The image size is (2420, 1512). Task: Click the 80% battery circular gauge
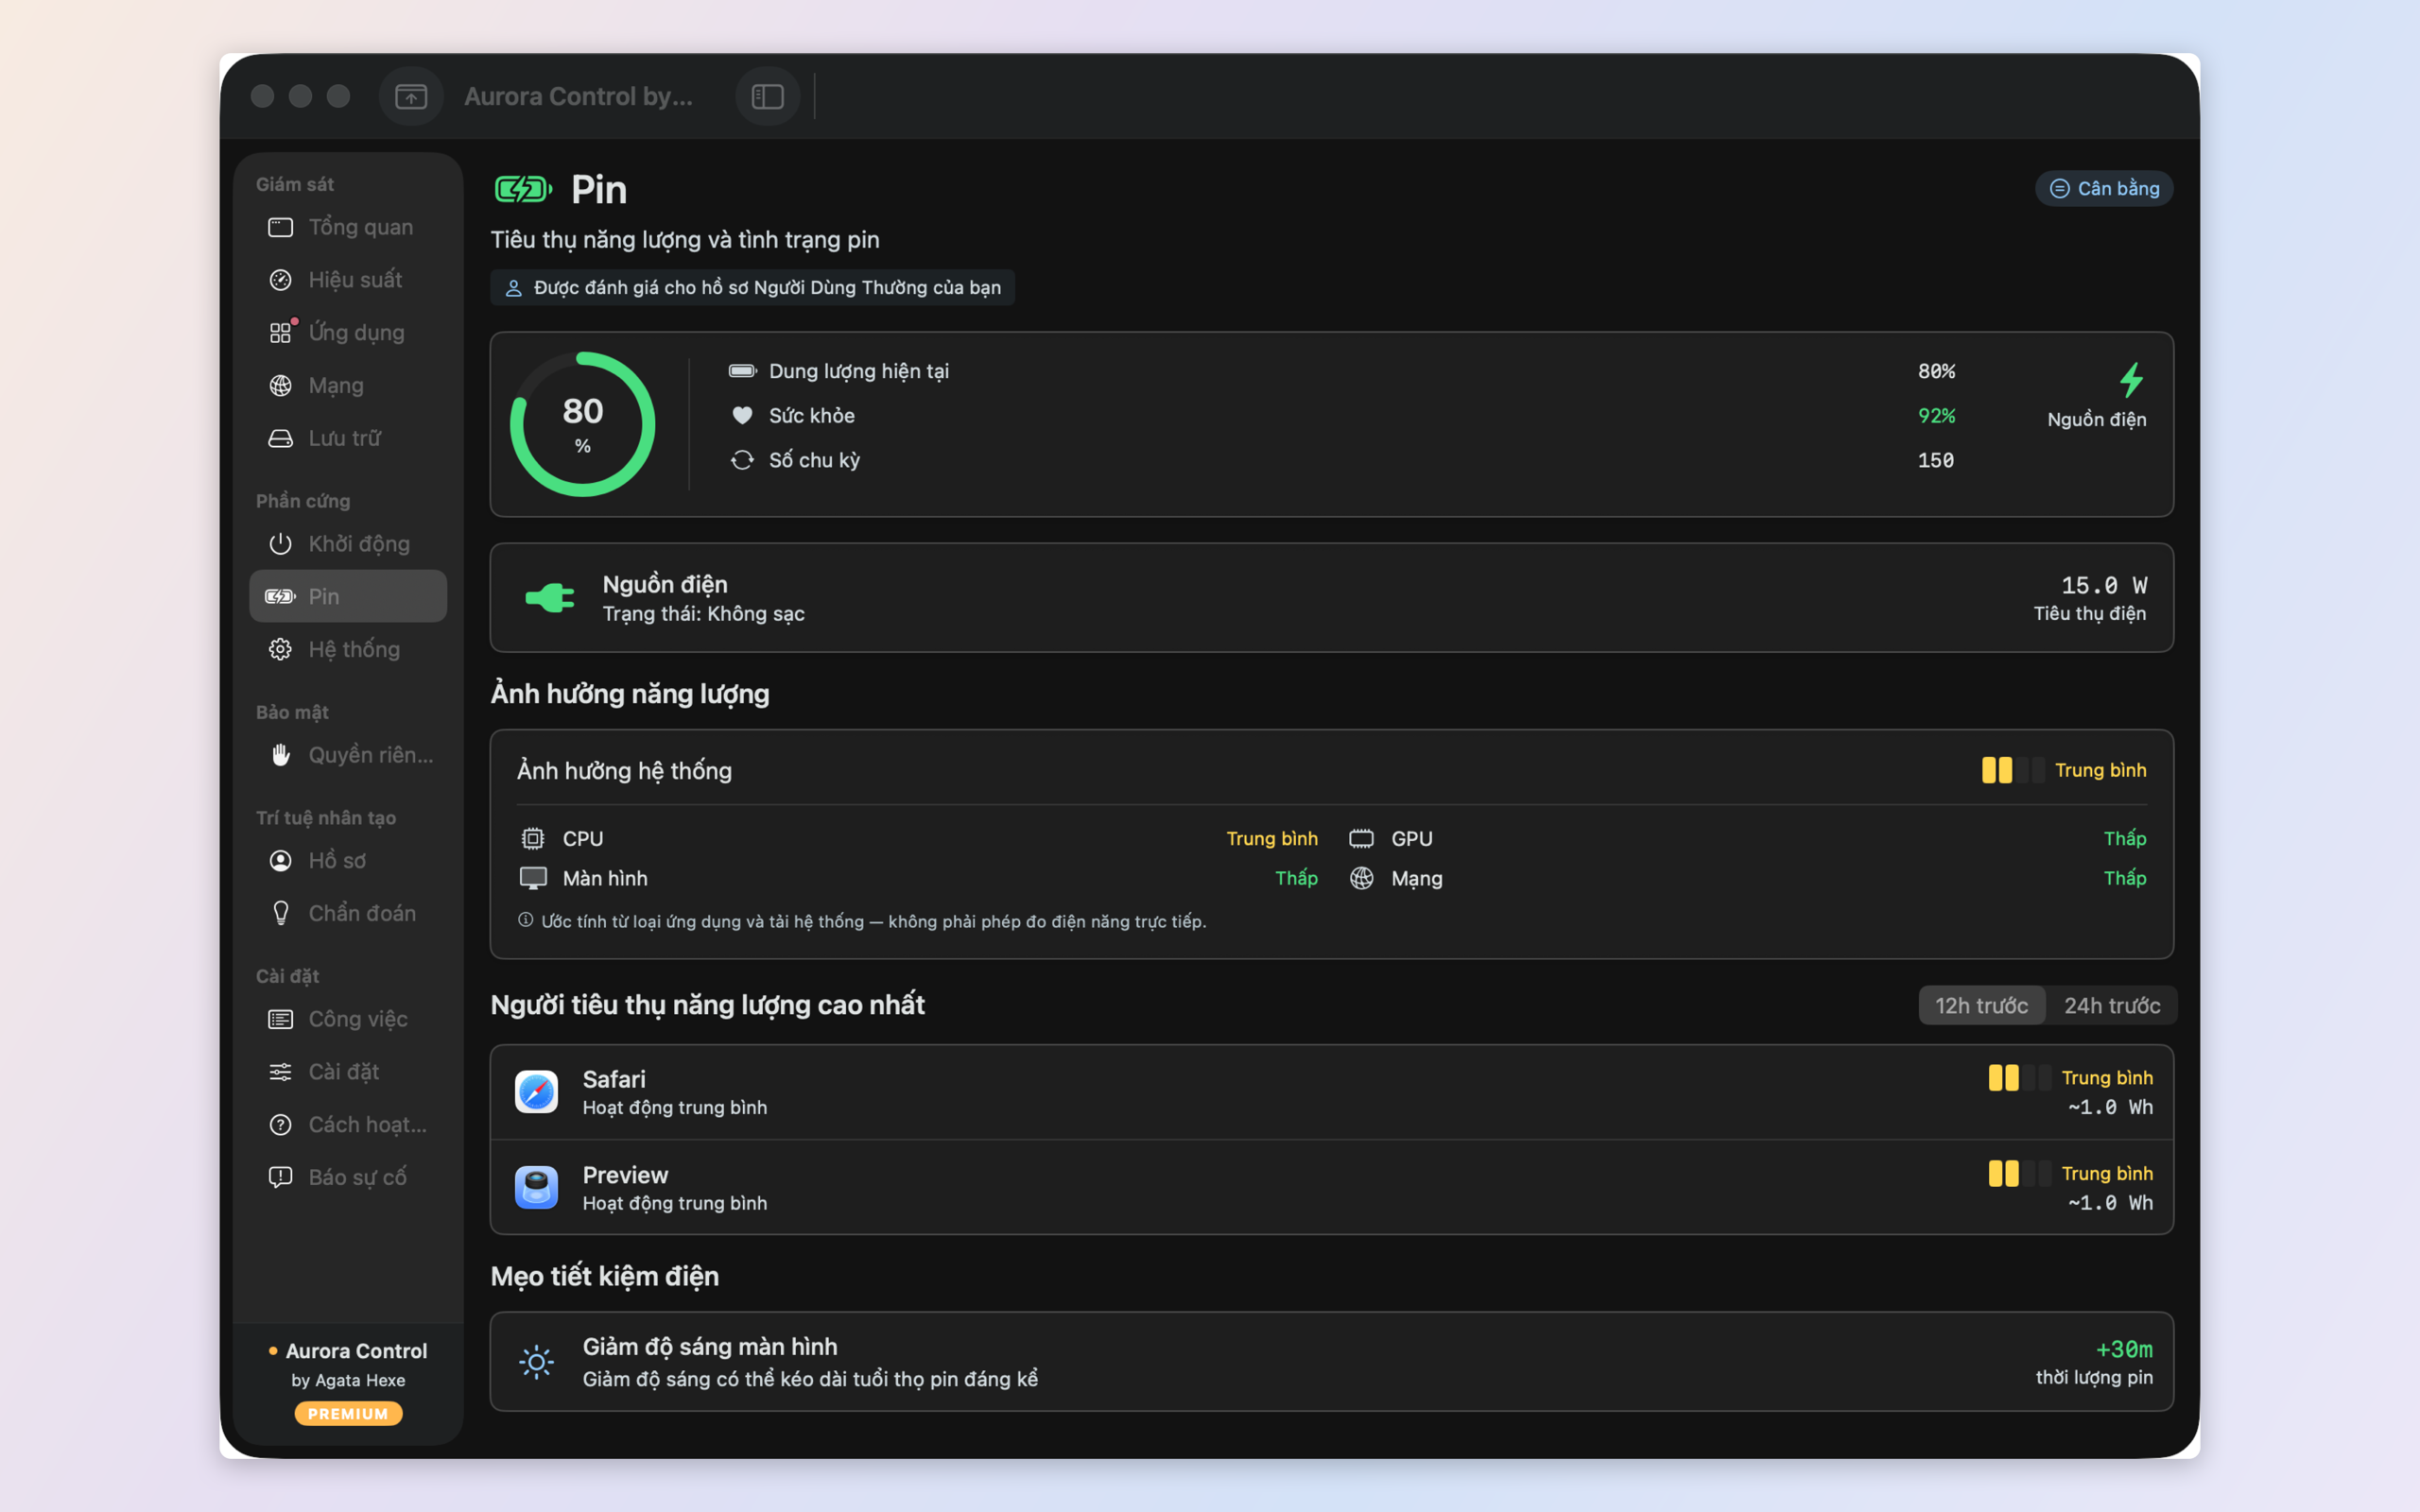click(x=583, y=424)
